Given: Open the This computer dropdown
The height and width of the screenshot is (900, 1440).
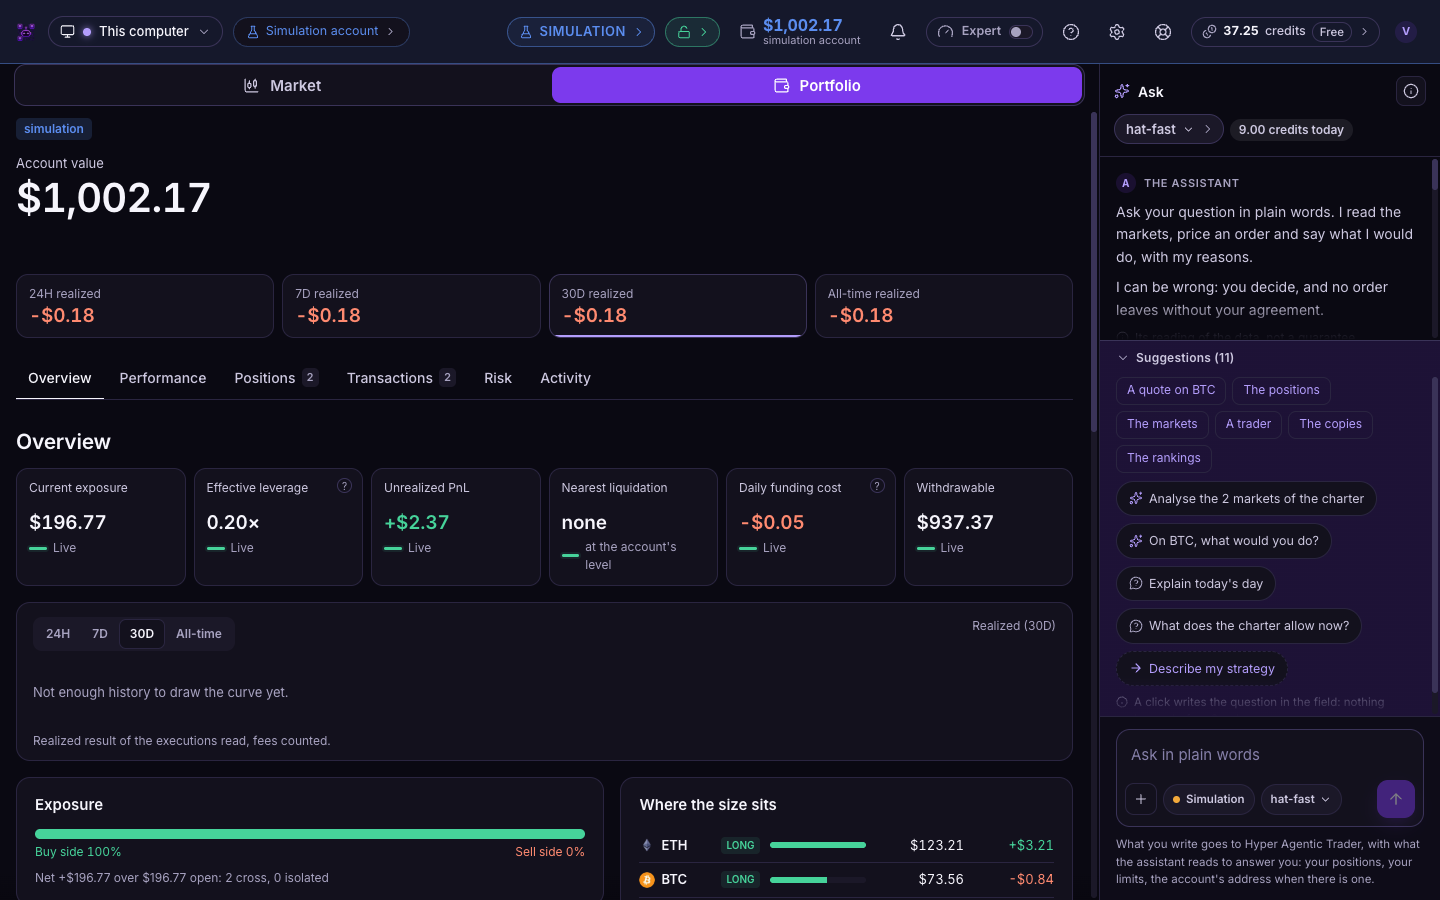Looking at the screenshot, I should [135, 32].
